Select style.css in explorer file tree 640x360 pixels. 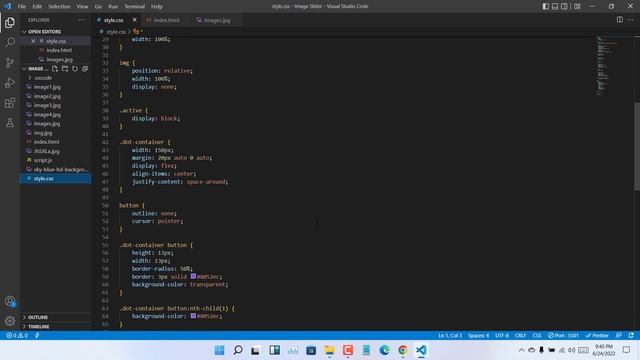[x=55, y=178]
